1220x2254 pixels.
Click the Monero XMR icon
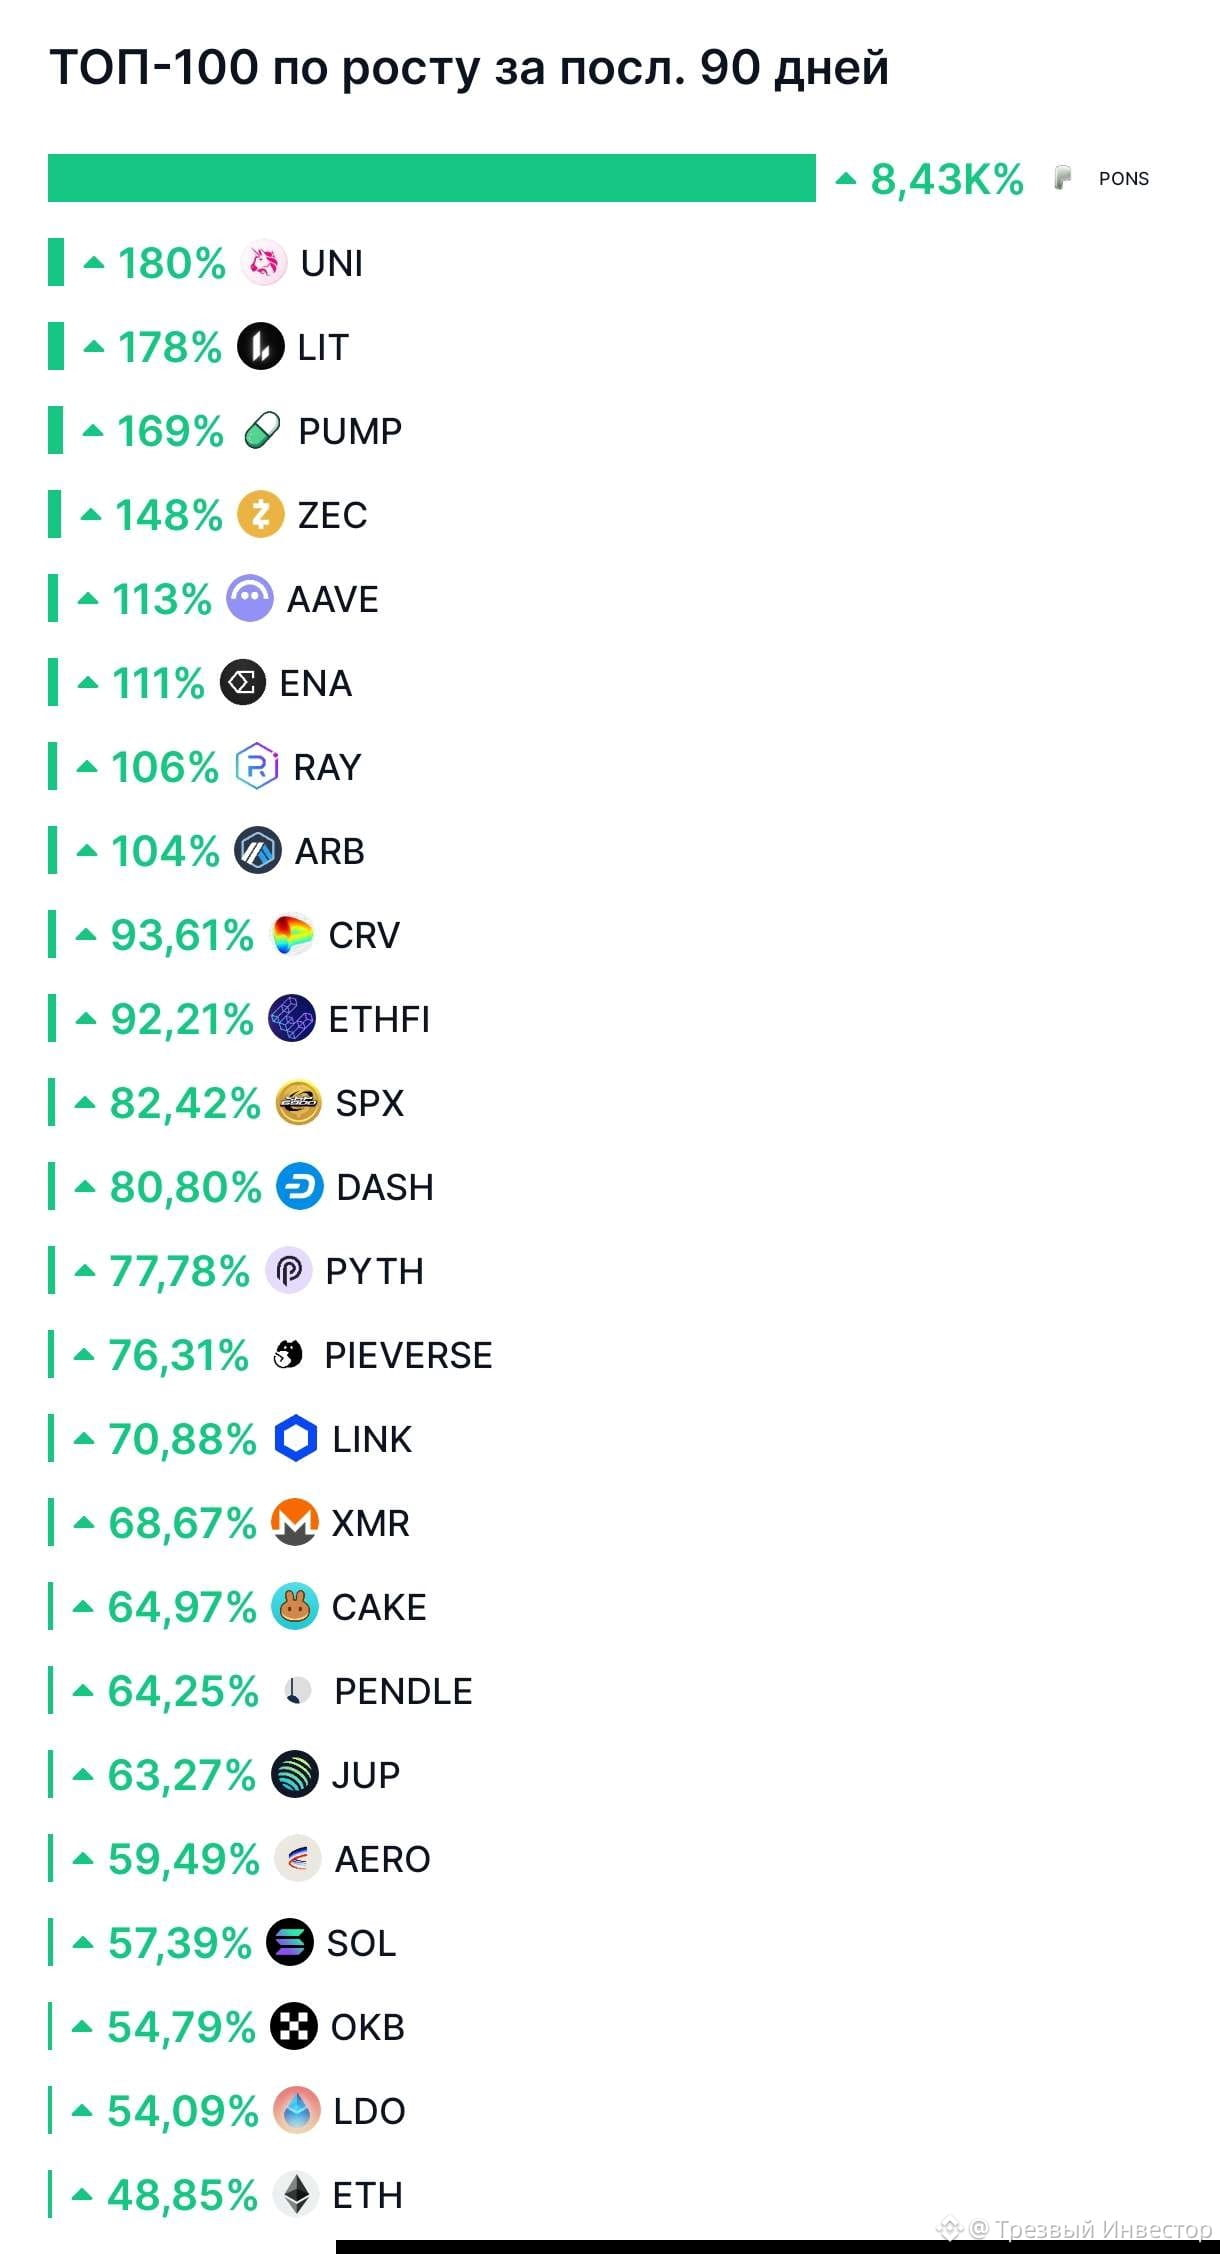coord(294,1523)
